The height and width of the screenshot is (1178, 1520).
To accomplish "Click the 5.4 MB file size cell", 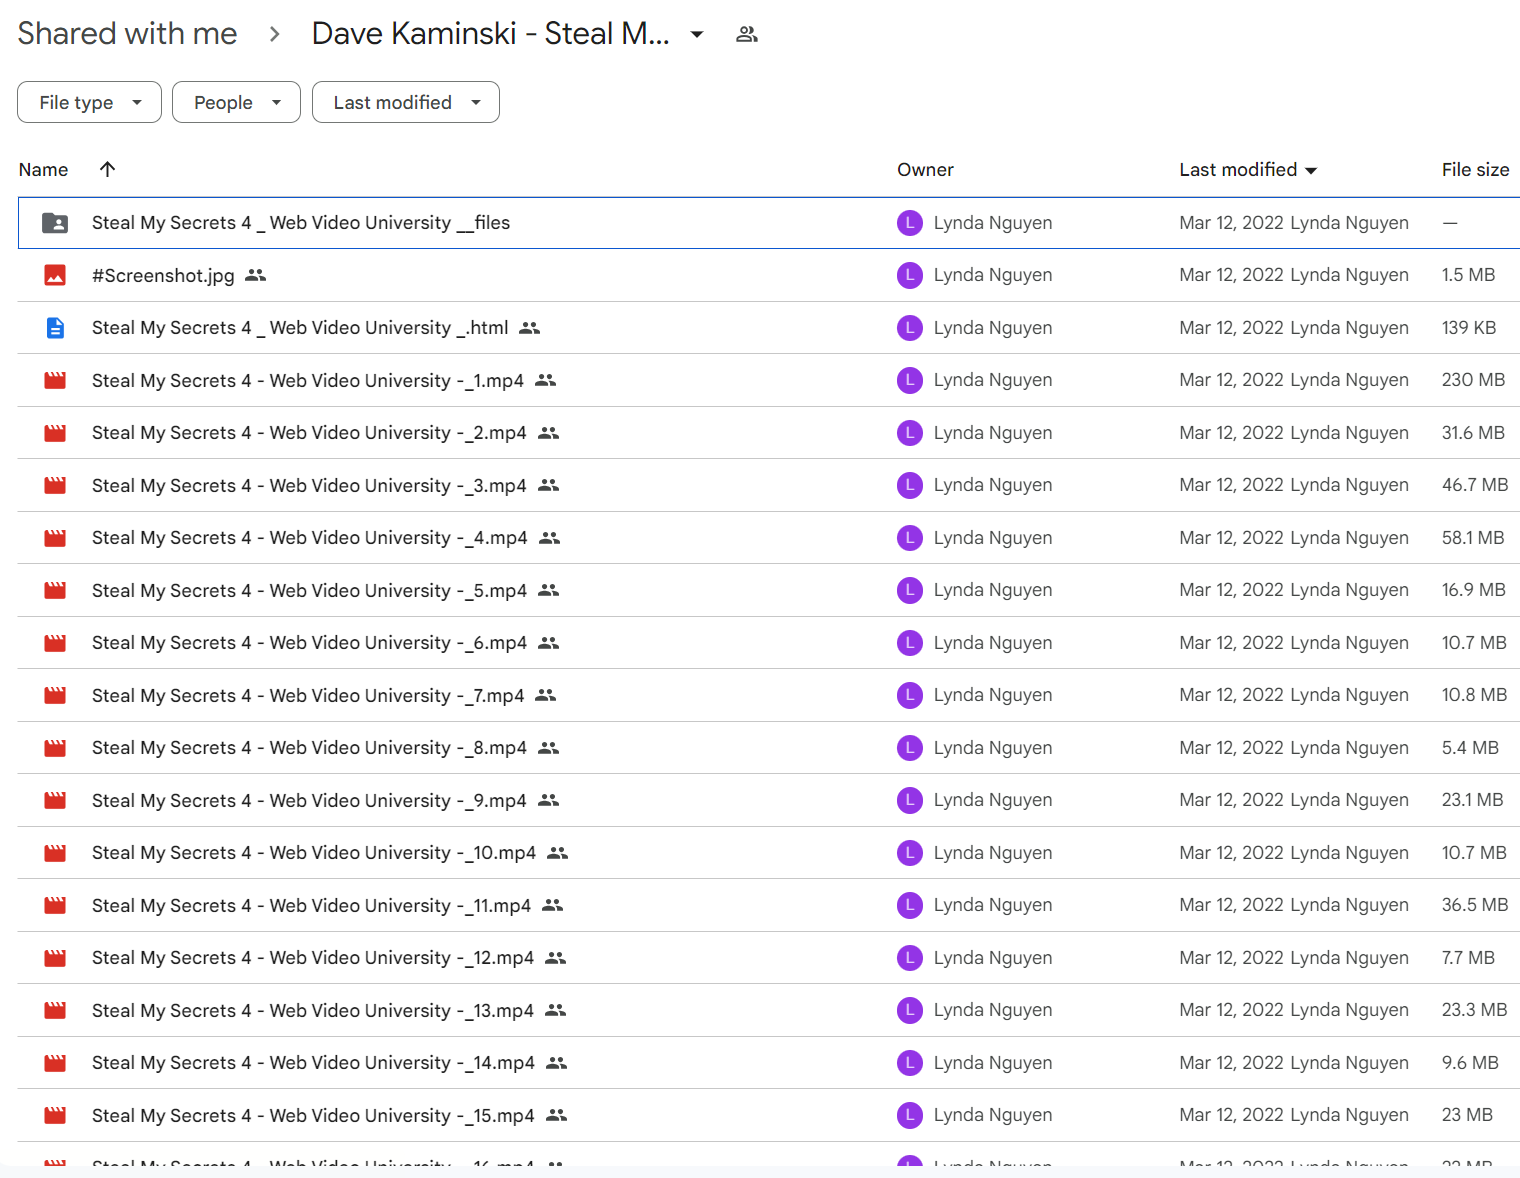I will point(1470,748).
